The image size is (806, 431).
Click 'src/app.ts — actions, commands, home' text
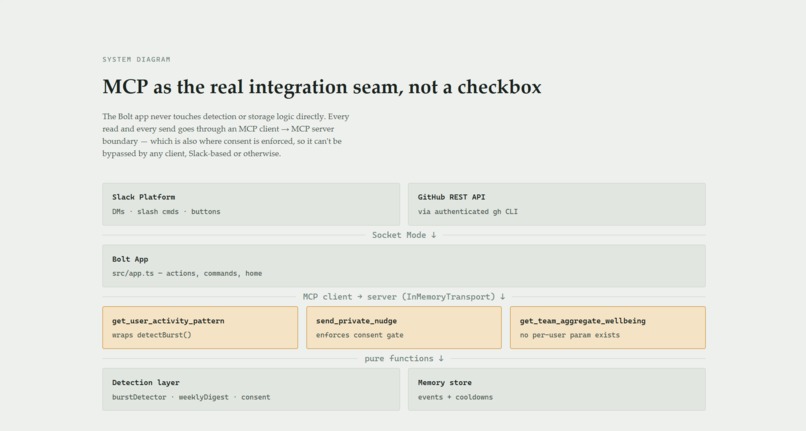pos(187,274)
